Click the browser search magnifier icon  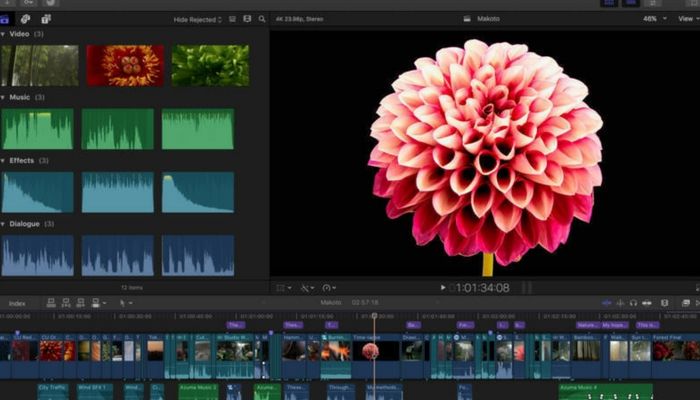pyautogui.click(x=262, y=19)
